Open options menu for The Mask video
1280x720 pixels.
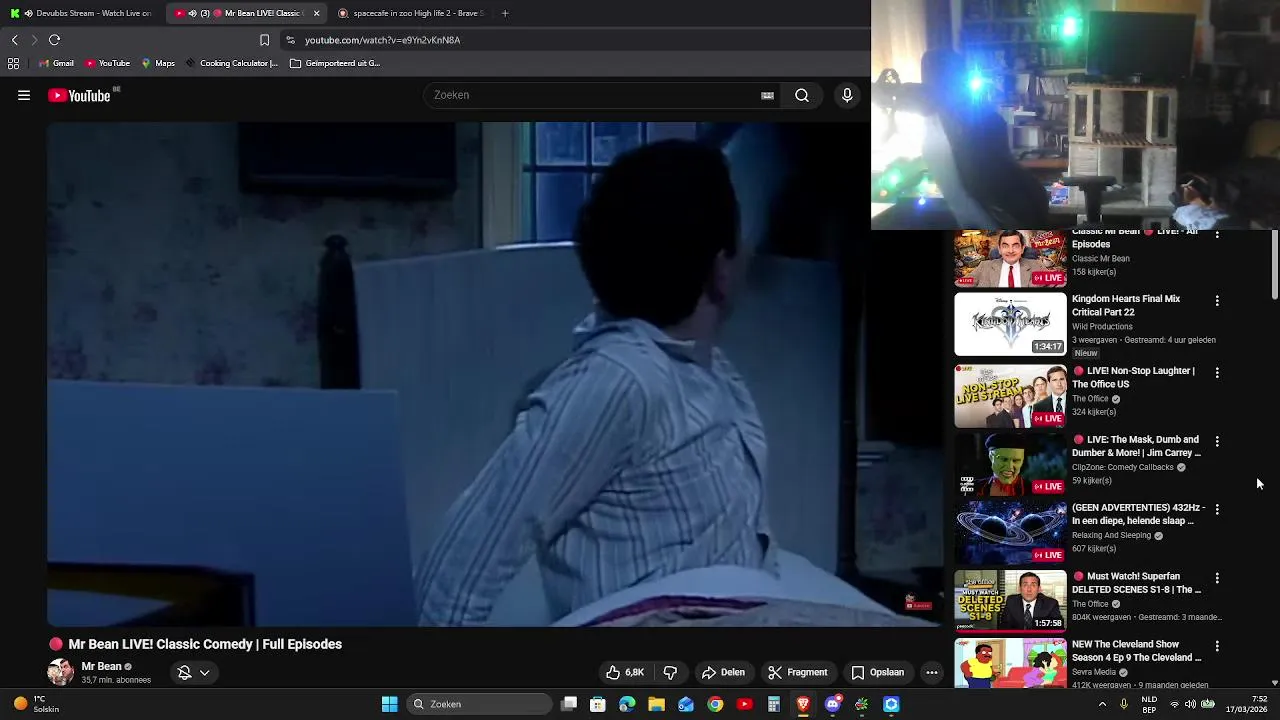(x=1217, y=441)
